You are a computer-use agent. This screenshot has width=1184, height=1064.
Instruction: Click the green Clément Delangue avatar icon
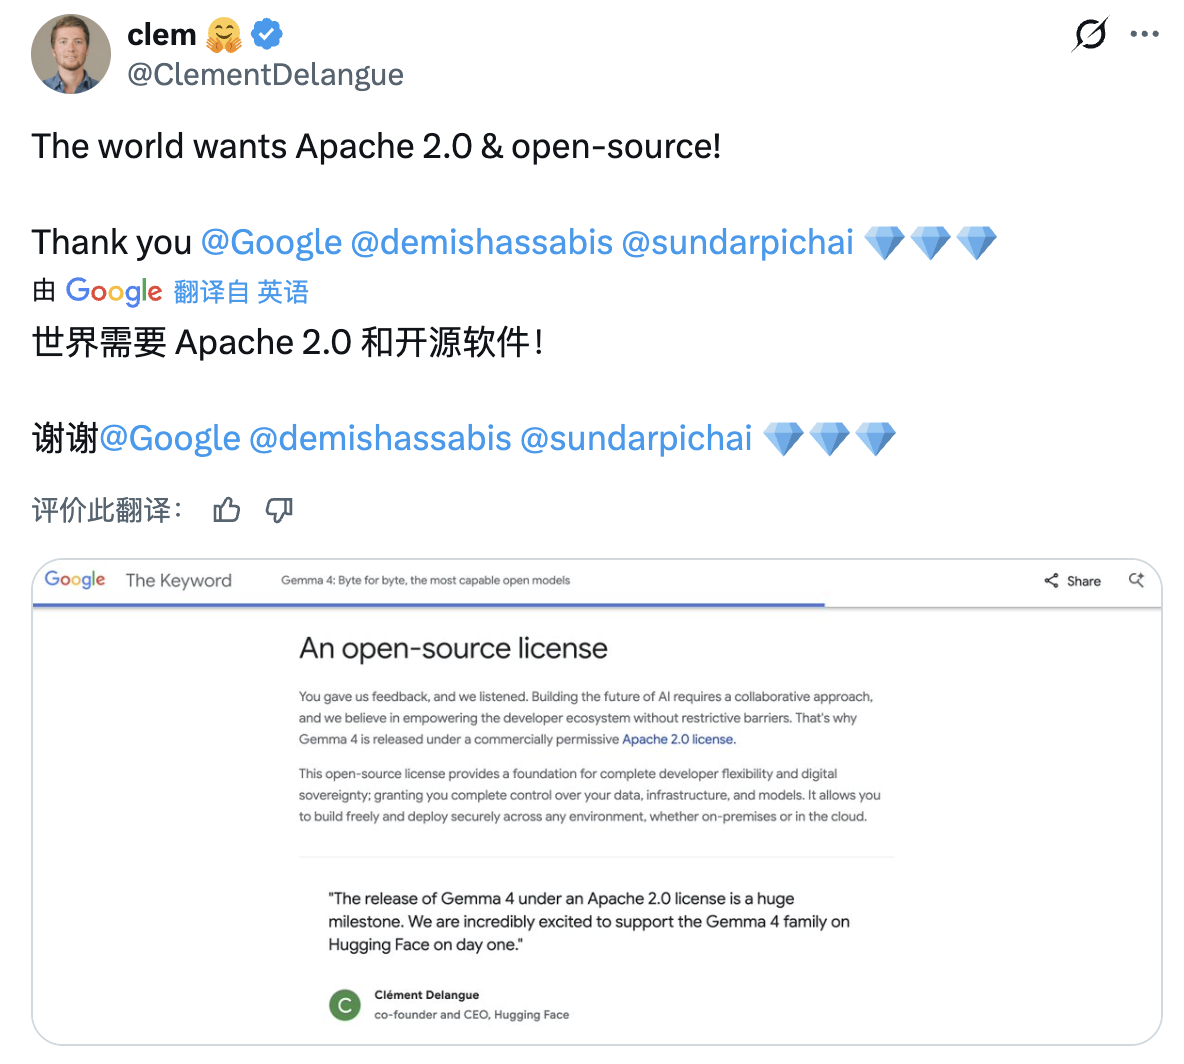[x=344, y=1005]
